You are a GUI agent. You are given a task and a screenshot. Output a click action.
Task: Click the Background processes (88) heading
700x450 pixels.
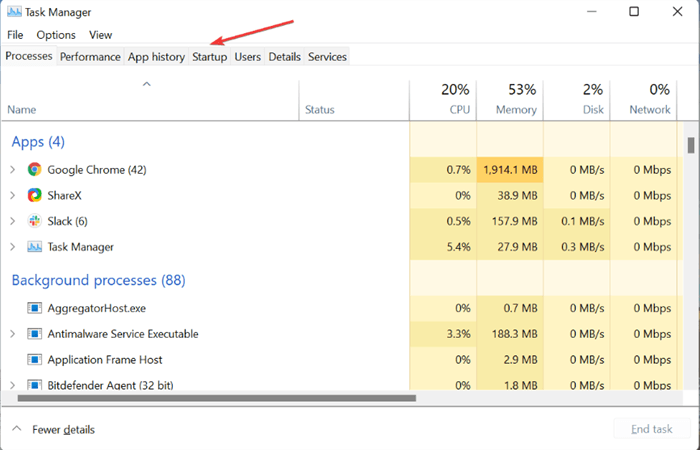(x=98, y=280)
